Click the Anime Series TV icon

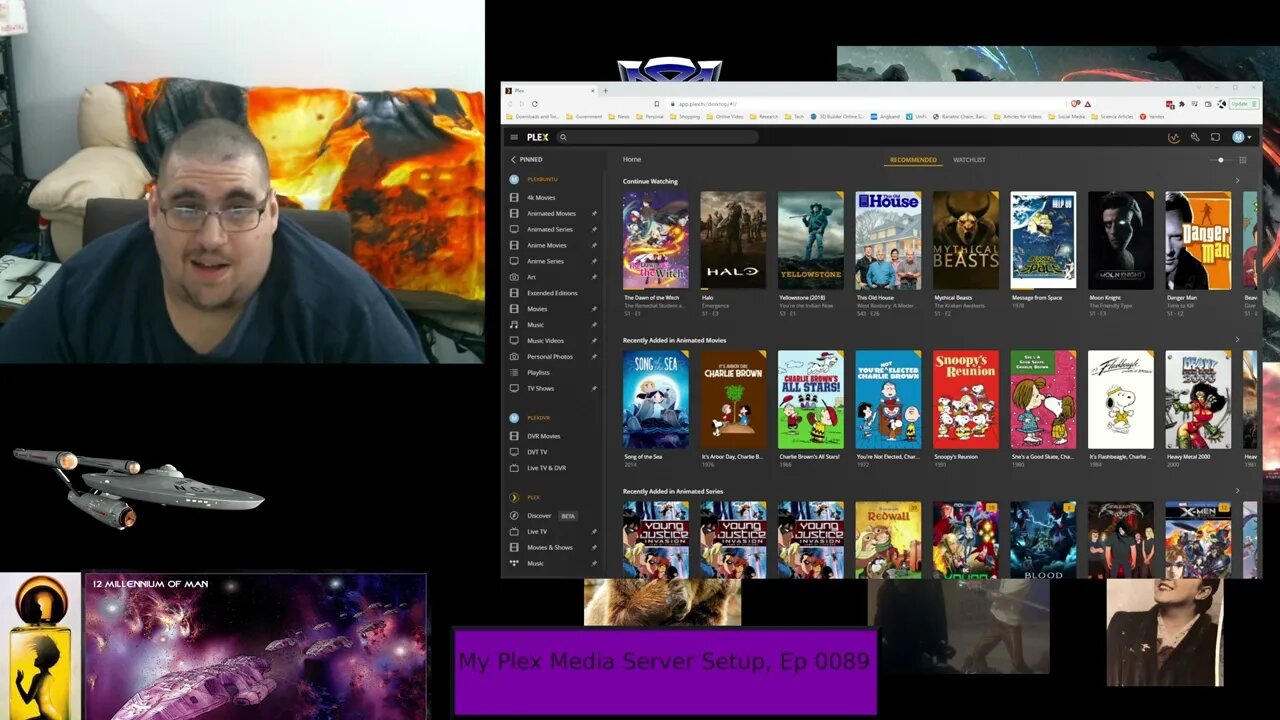click(514, 261)
